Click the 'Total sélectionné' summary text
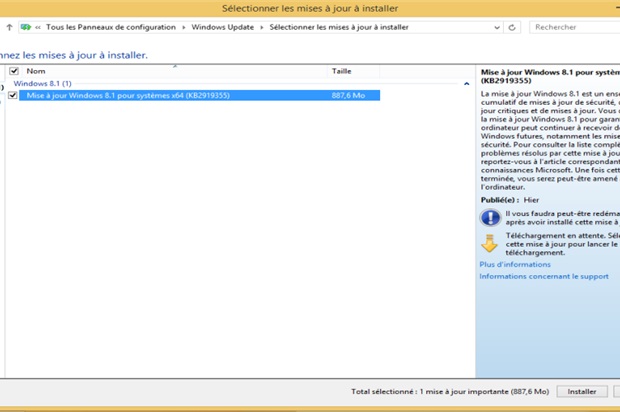620x412 pixels. (x=450, y=391)
